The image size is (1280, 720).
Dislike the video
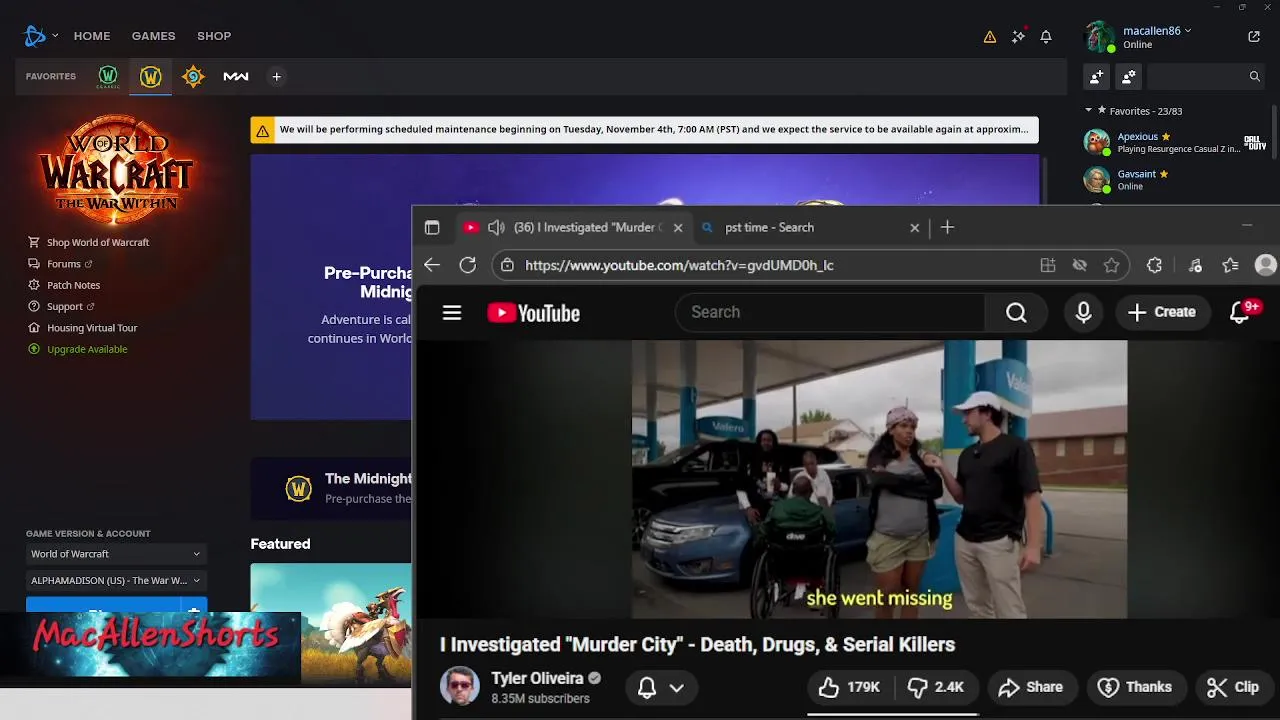point(936,687)
